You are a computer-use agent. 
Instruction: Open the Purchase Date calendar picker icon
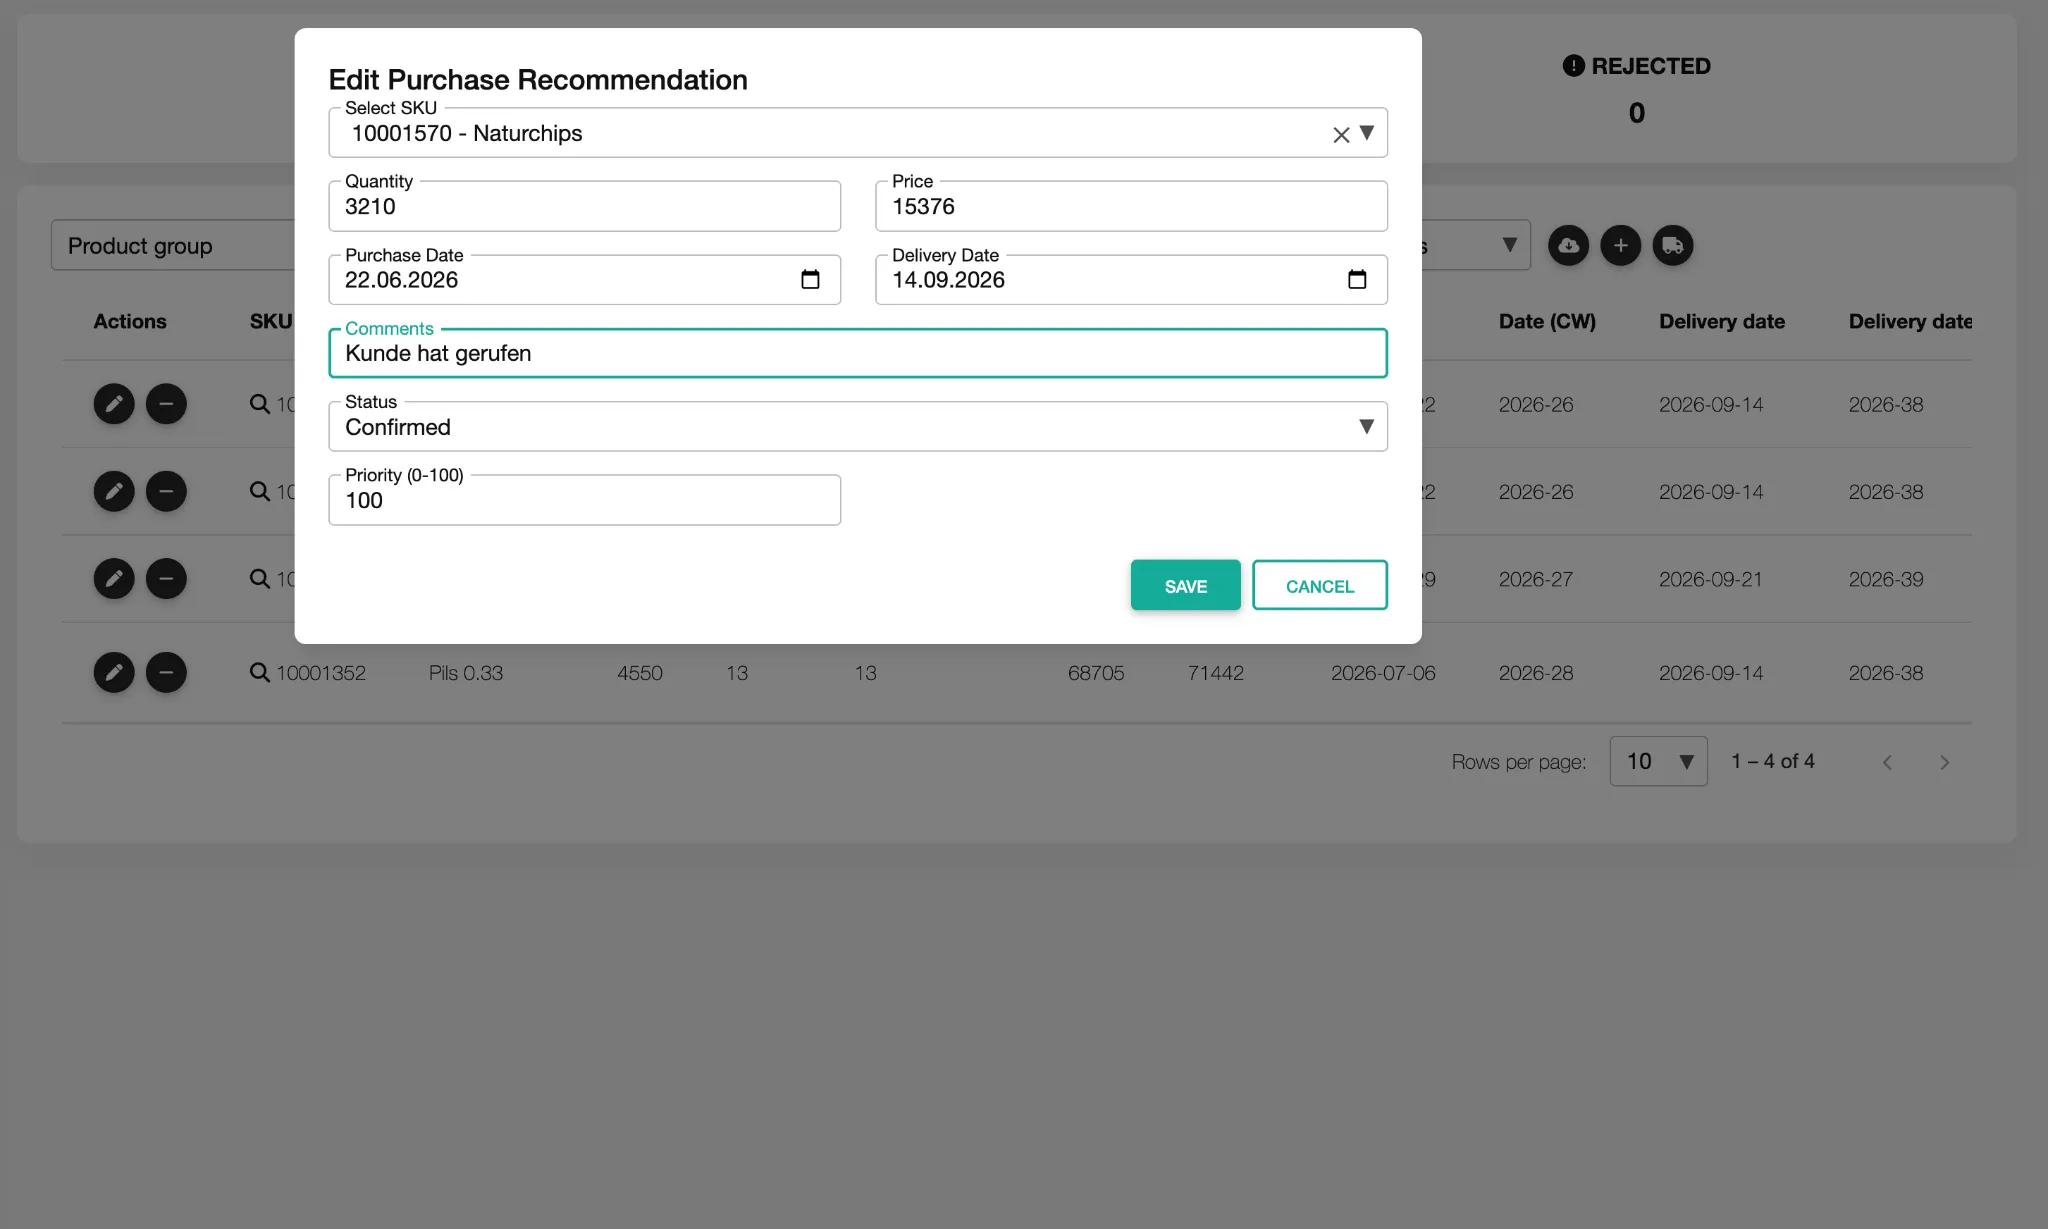810,280
